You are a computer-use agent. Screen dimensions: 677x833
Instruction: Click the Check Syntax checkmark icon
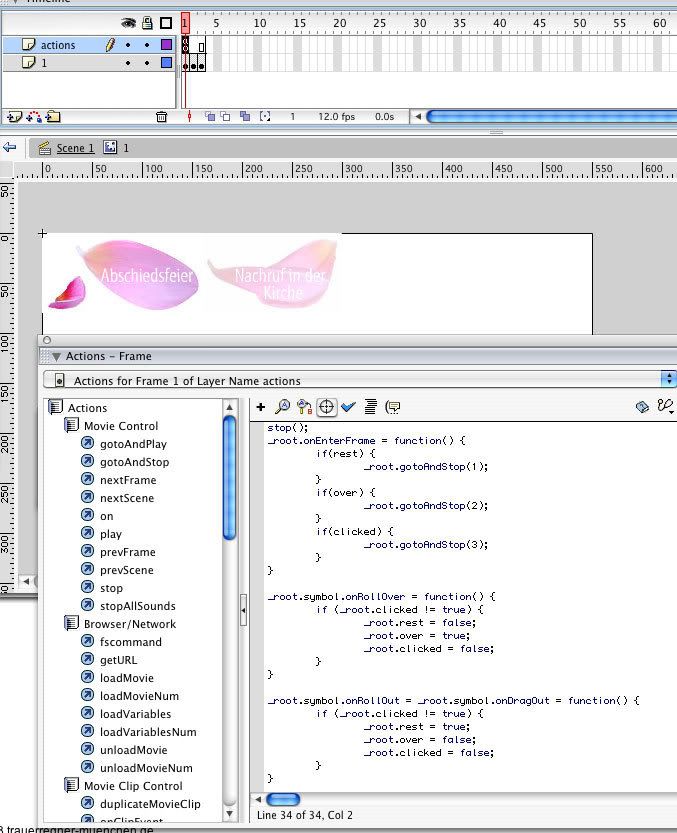coord(348,407)
